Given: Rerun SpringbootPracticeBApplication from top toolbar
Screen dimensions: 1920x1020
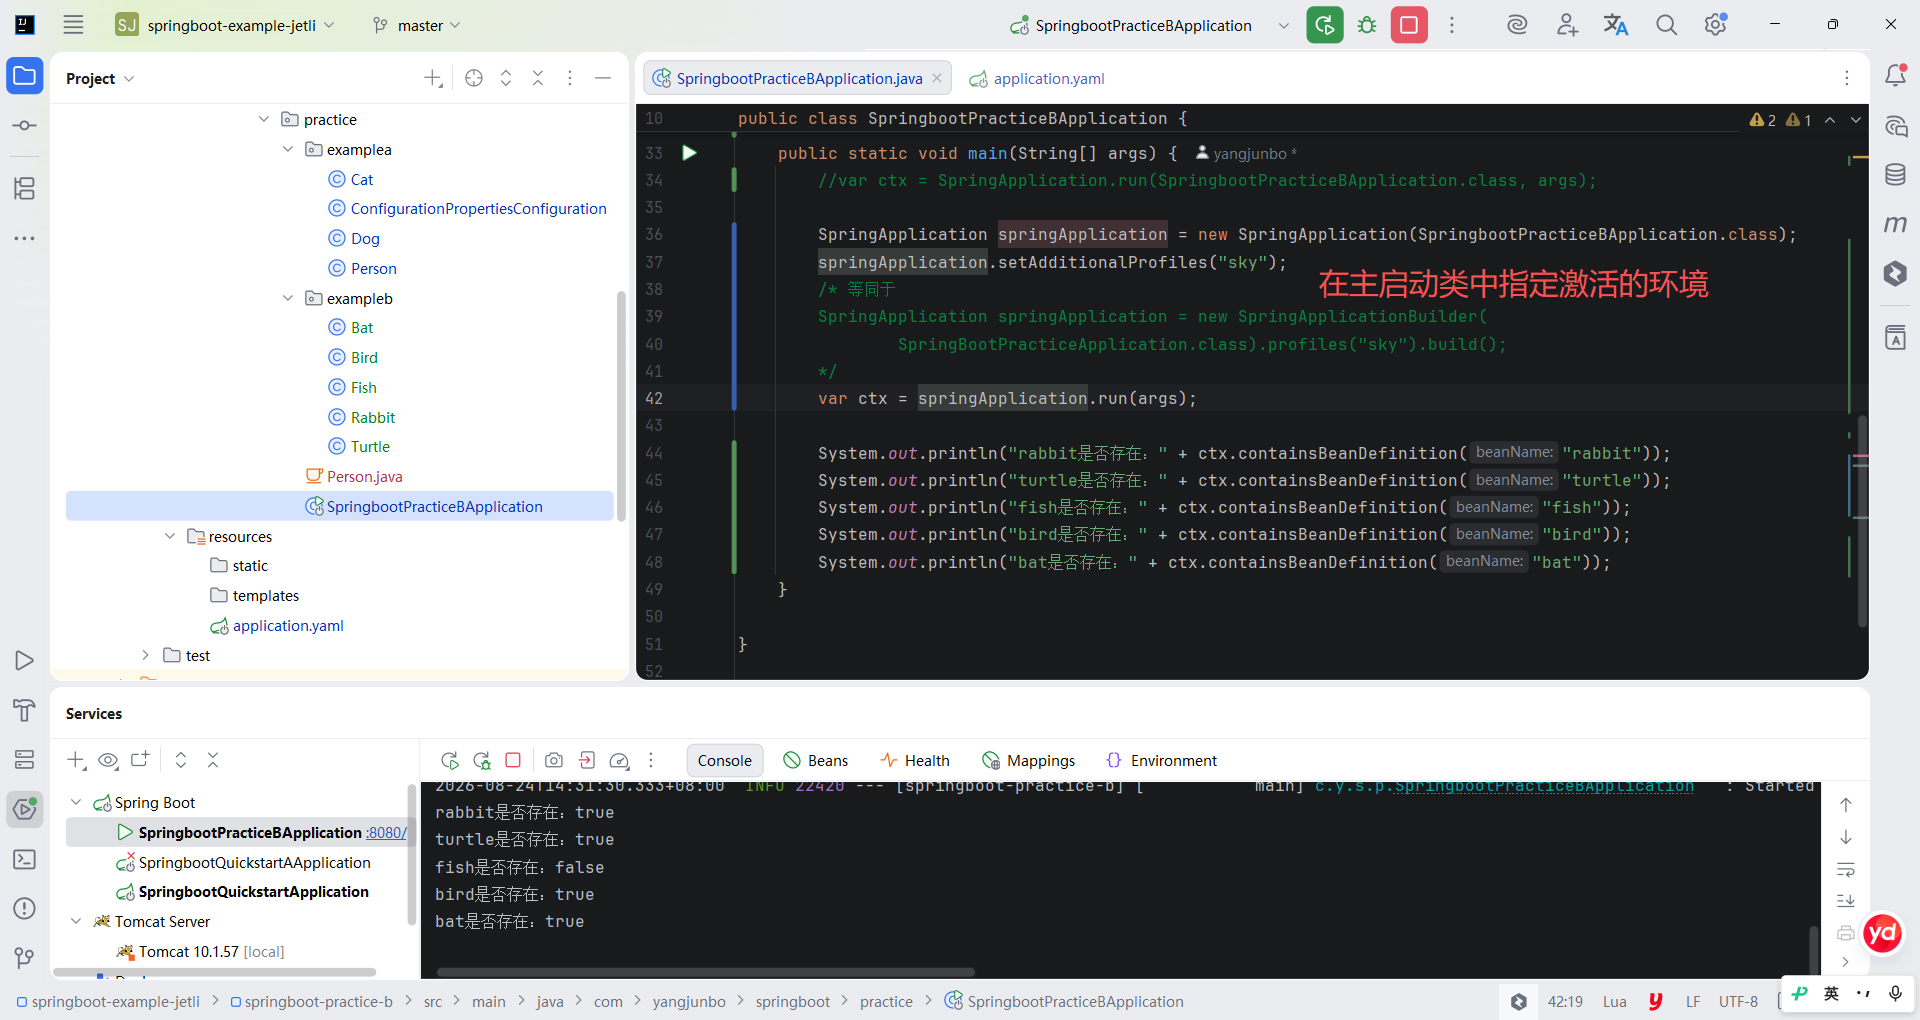Looking at the screenshot, I should point(1324,25).
